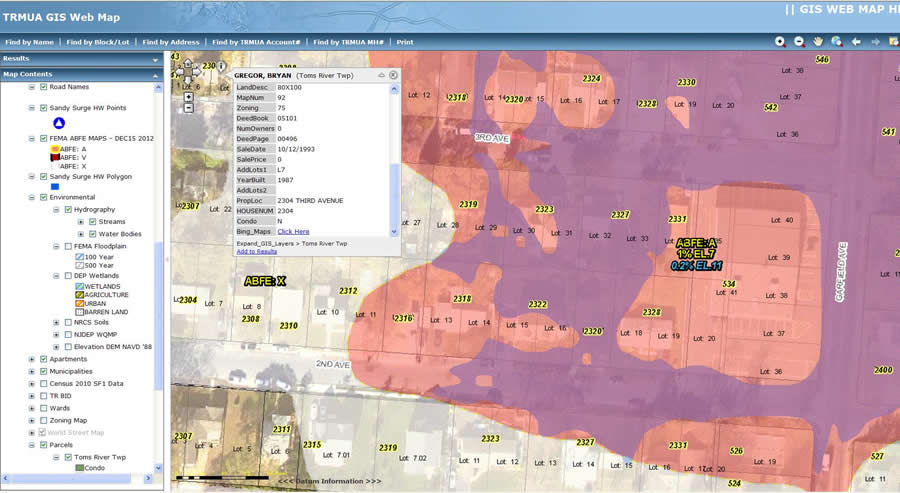The height and width of the screenshot is (493, 900).
Task: Activate the pan hand tool
Action: click(x=818, y=42)
